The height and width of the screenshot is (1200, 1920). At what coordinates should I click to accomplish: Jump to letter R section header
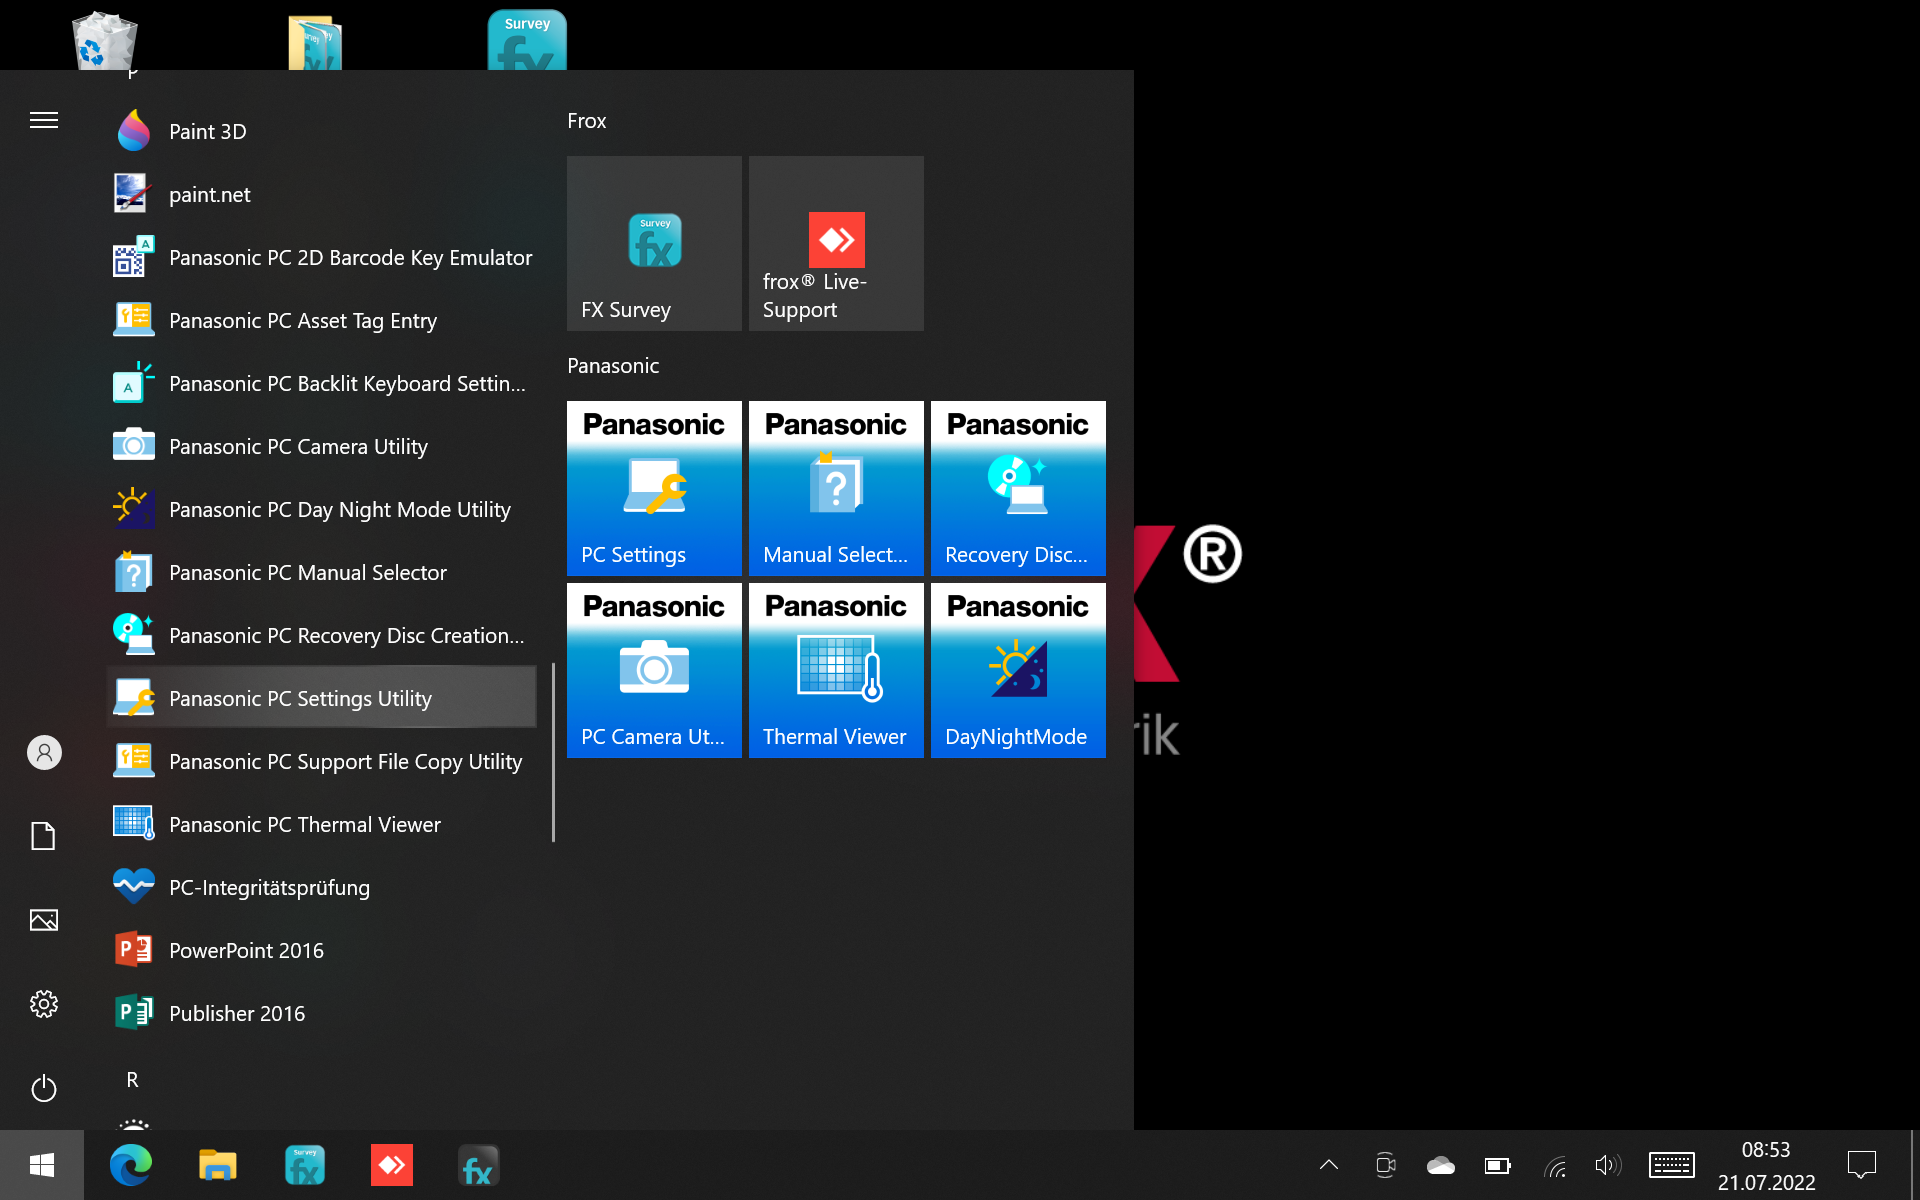coord(132,1080)
